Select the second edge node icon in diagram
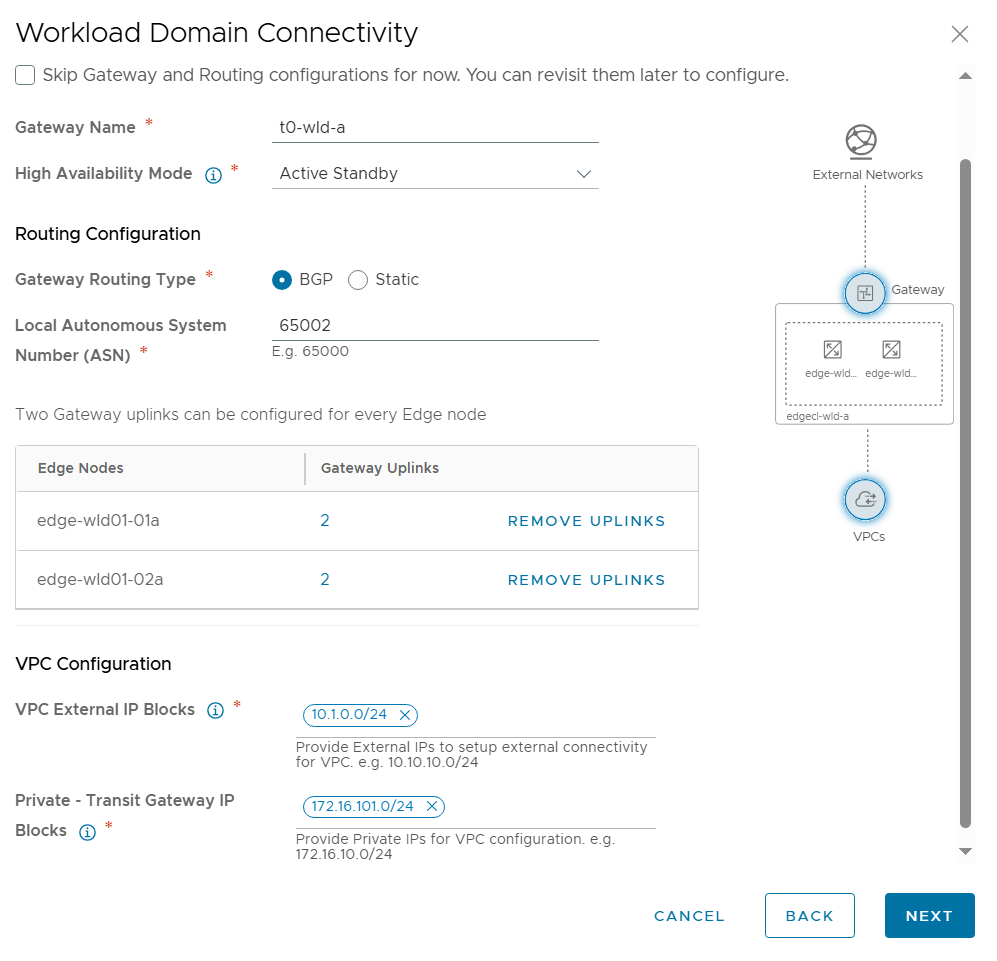 (891, 349)
